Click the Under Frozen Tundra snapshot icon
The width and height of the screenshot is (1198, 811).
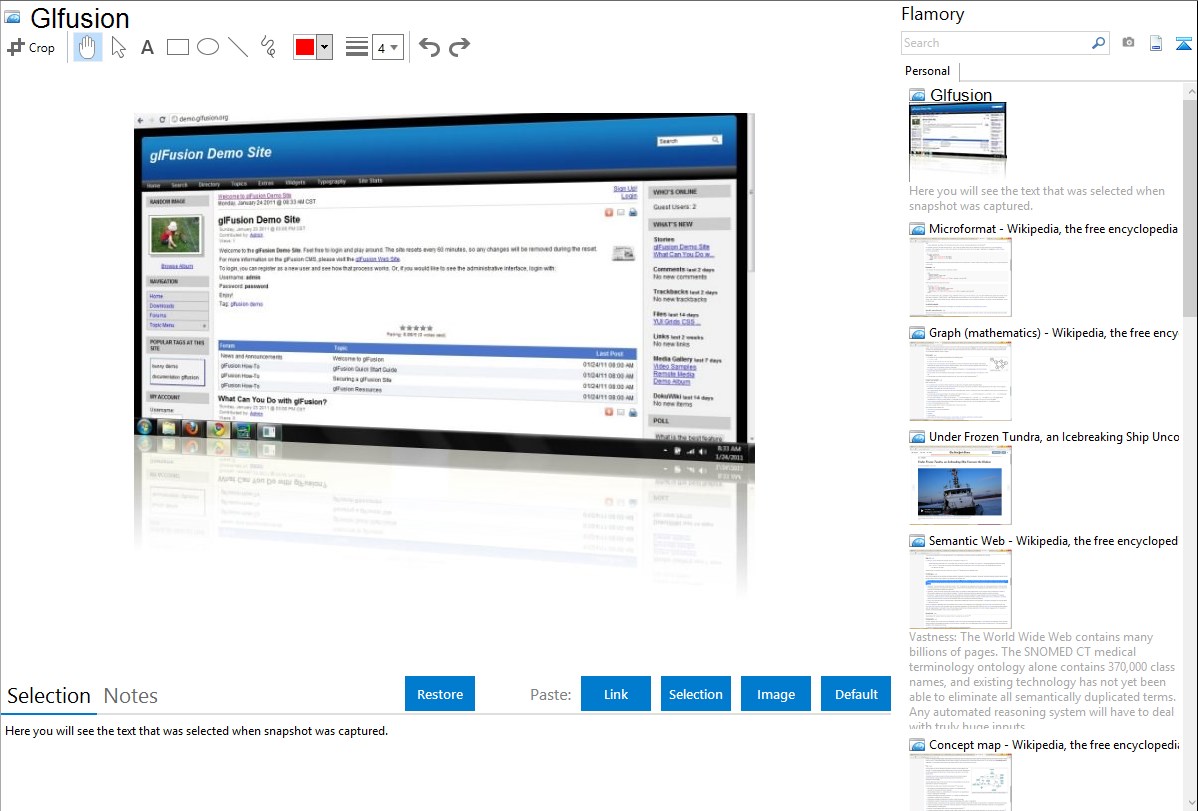(917, 436)
